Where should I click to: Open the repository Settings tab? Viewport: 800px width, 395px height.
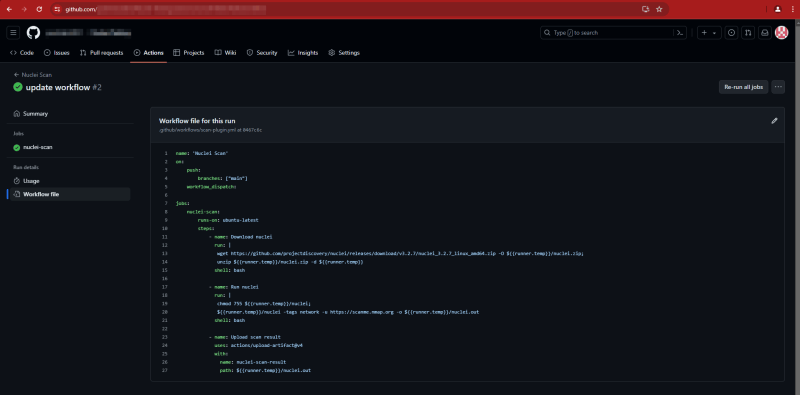click(x=344, y=53)
